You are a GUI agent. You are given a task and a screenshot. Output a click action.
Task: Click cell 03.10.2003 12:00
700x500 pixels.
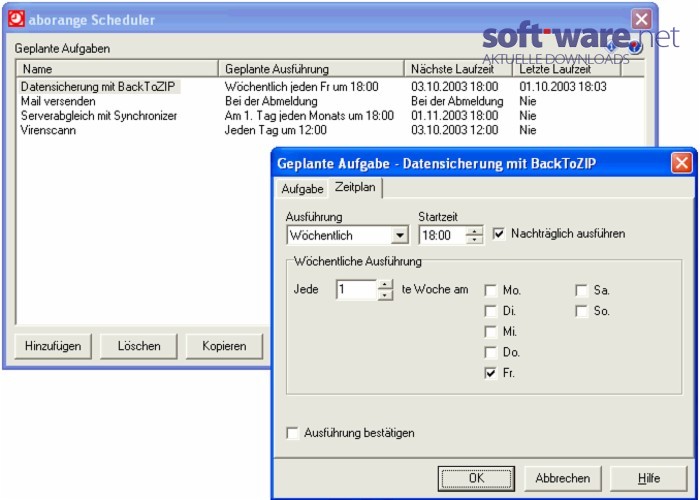coord(454,130)
